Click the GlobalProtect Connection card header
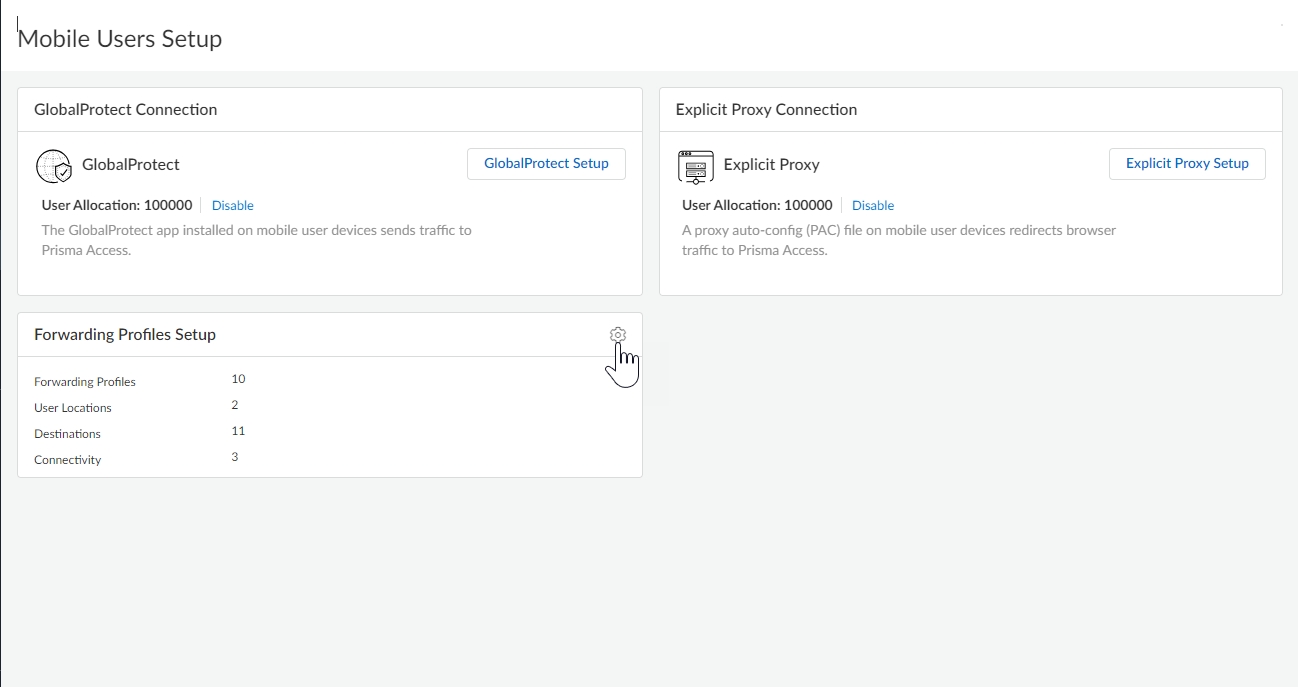The image size is (1298, 687). [126, 110]
